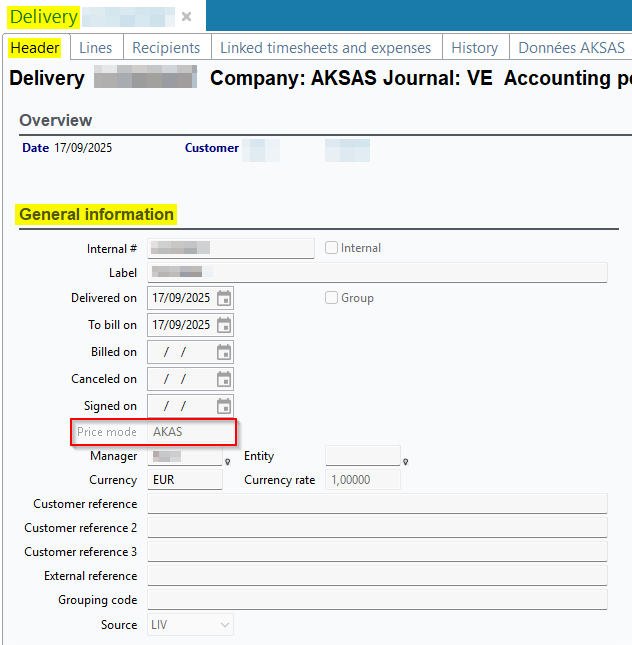Close the Delivery tab

(186, 17)
